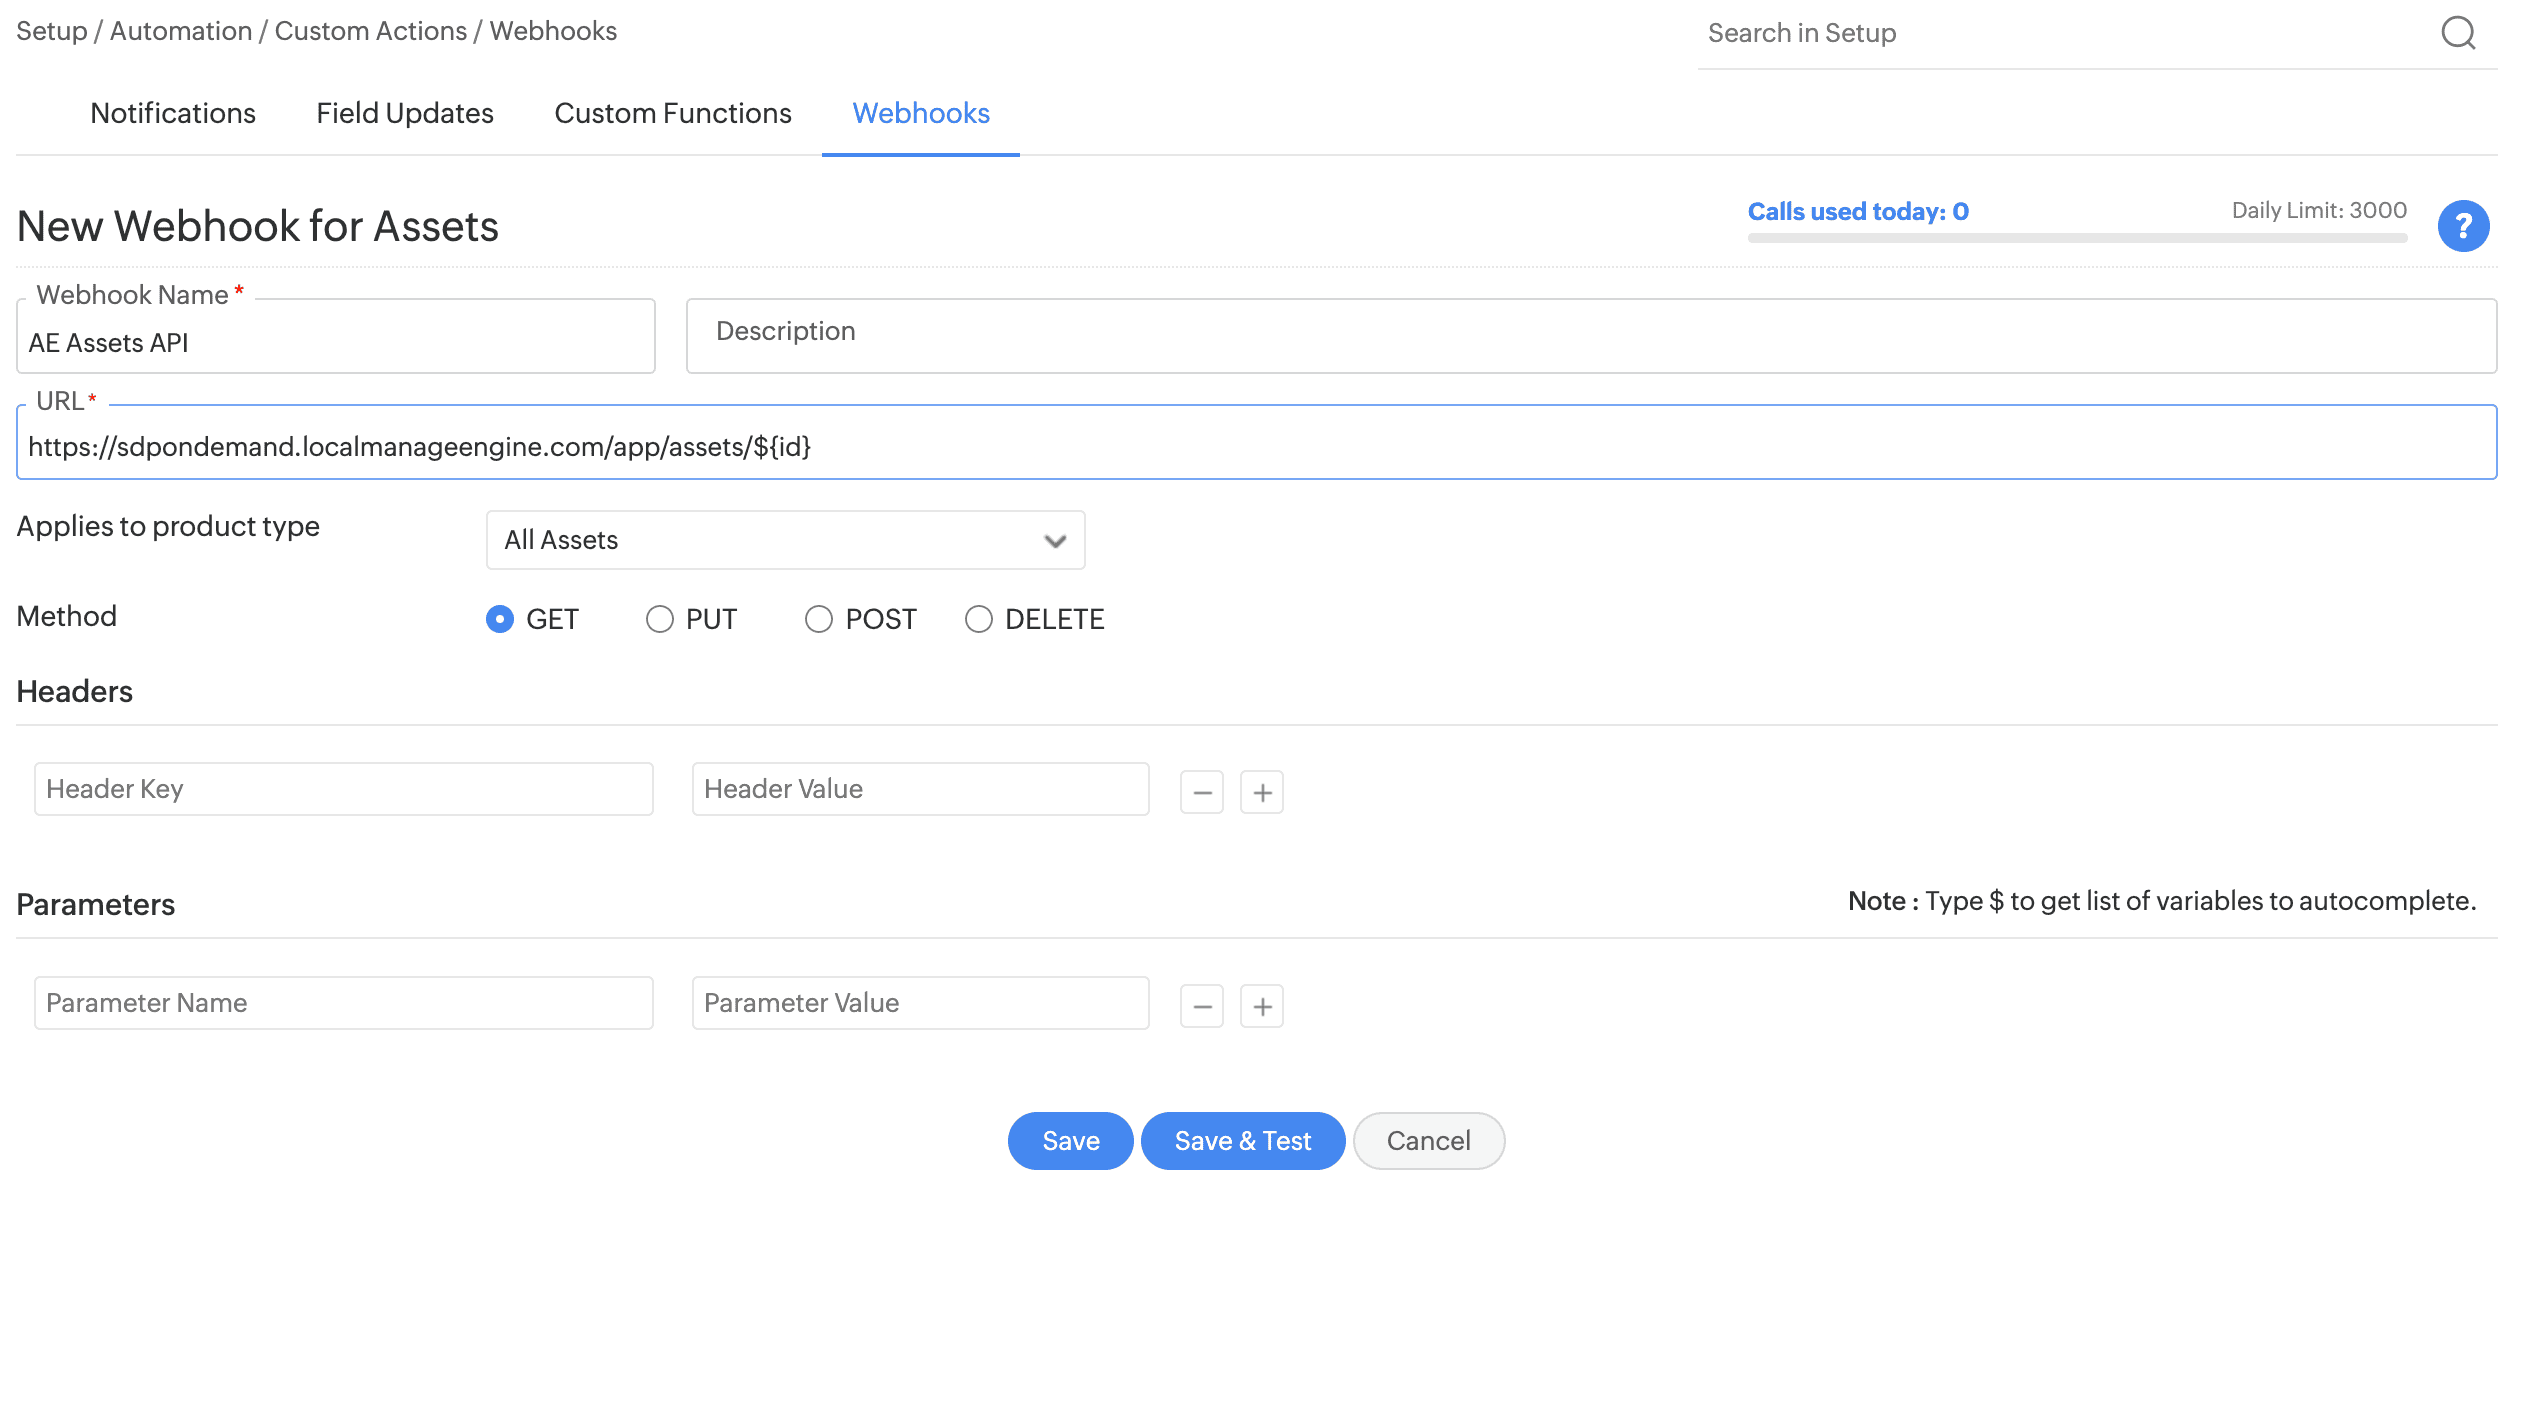Image resolution: width=2528 pixels, height=1422 pixels.
Task: Click the Automation breadcrumb link
Action: [x=181, y=31]
